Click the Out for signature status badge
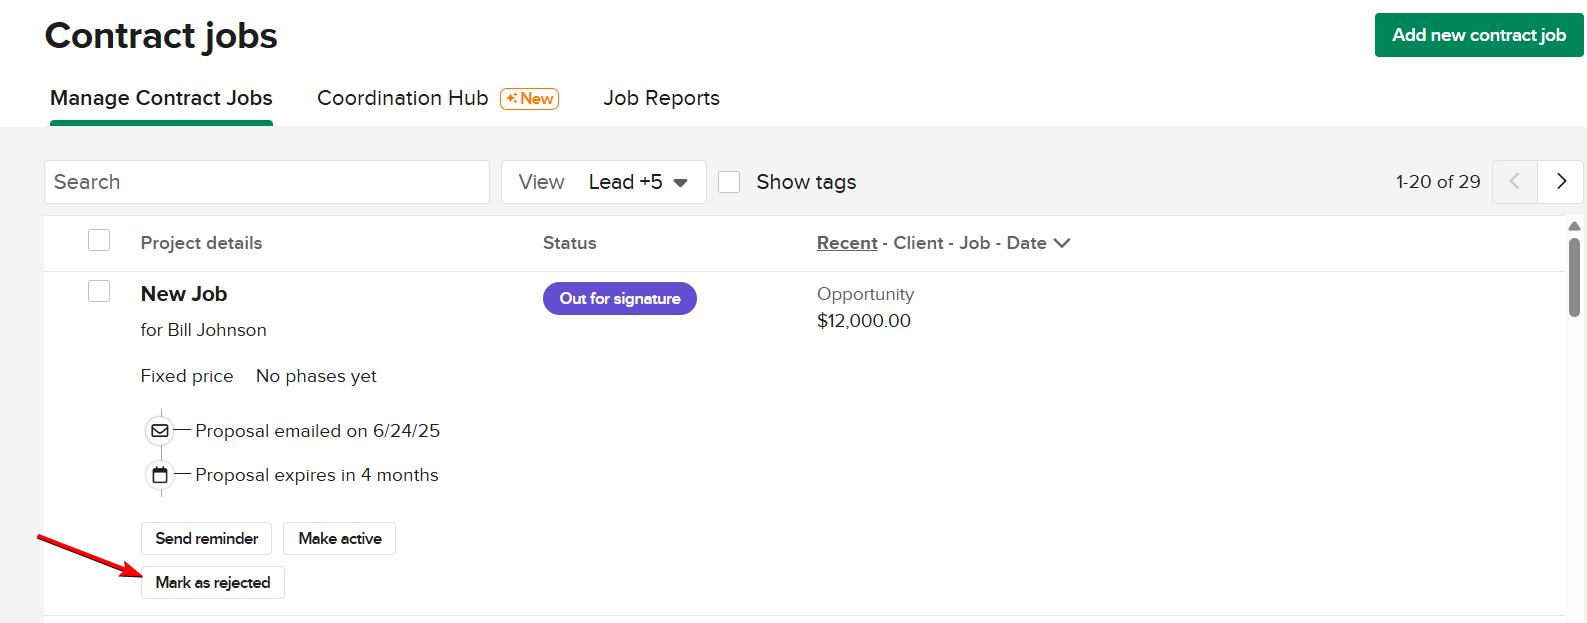Image resolution: width=1587 pixels, height=623 pixels. (620, 298)
